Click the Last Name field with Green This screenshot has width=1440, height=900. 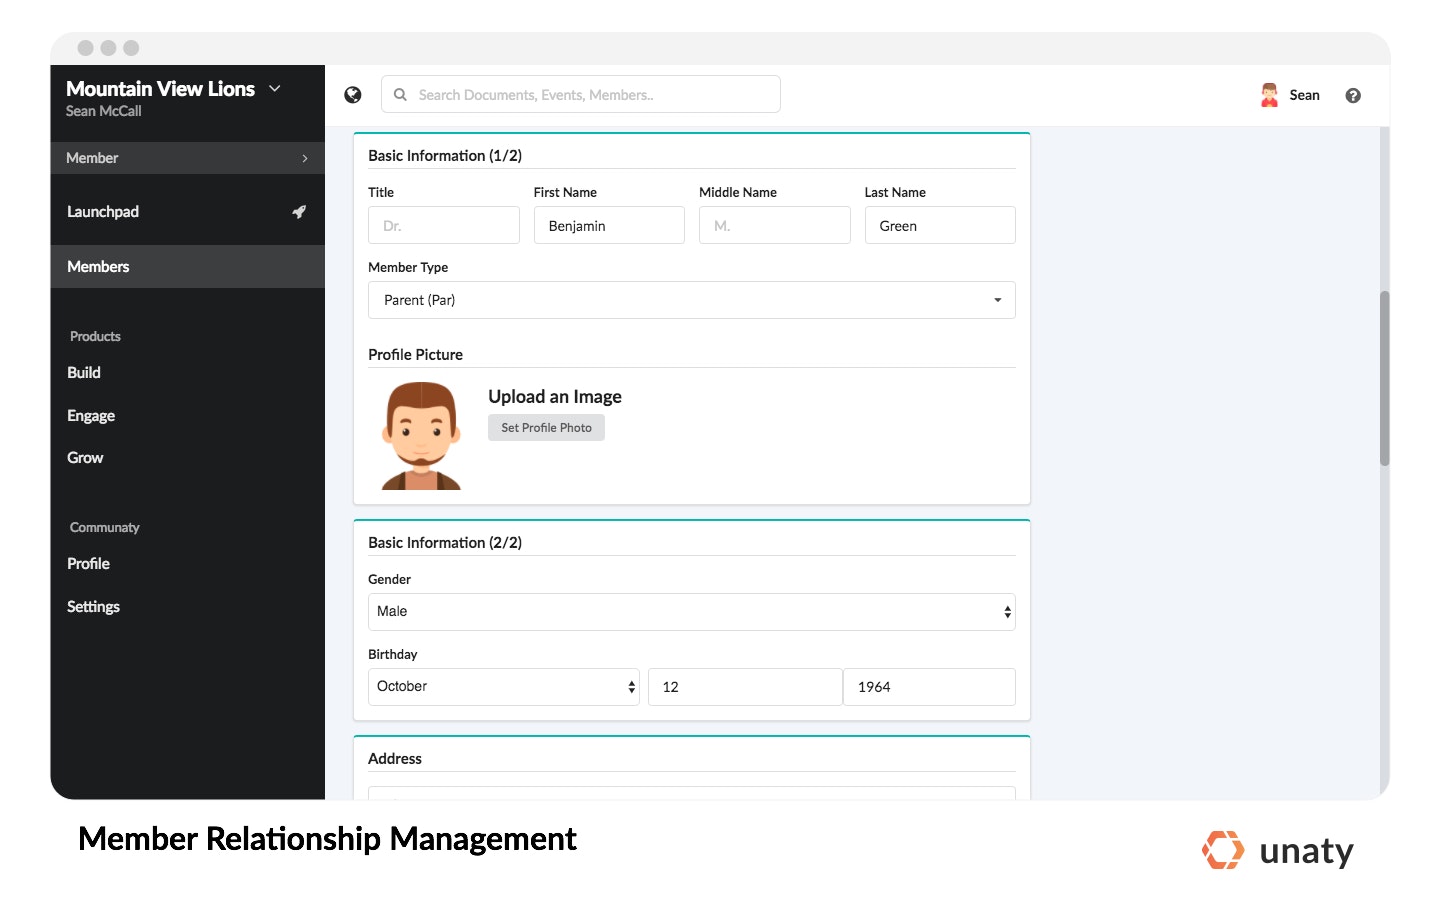point(940,225)
